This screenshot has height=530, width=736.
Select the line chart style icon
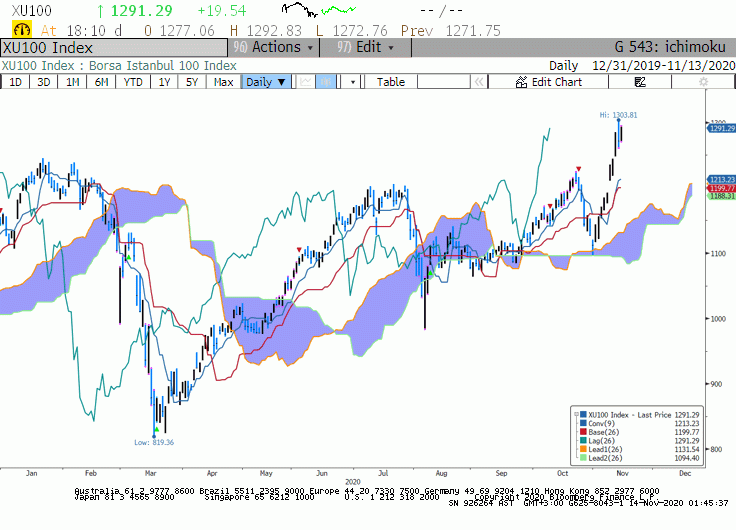(x=306, y=82)
